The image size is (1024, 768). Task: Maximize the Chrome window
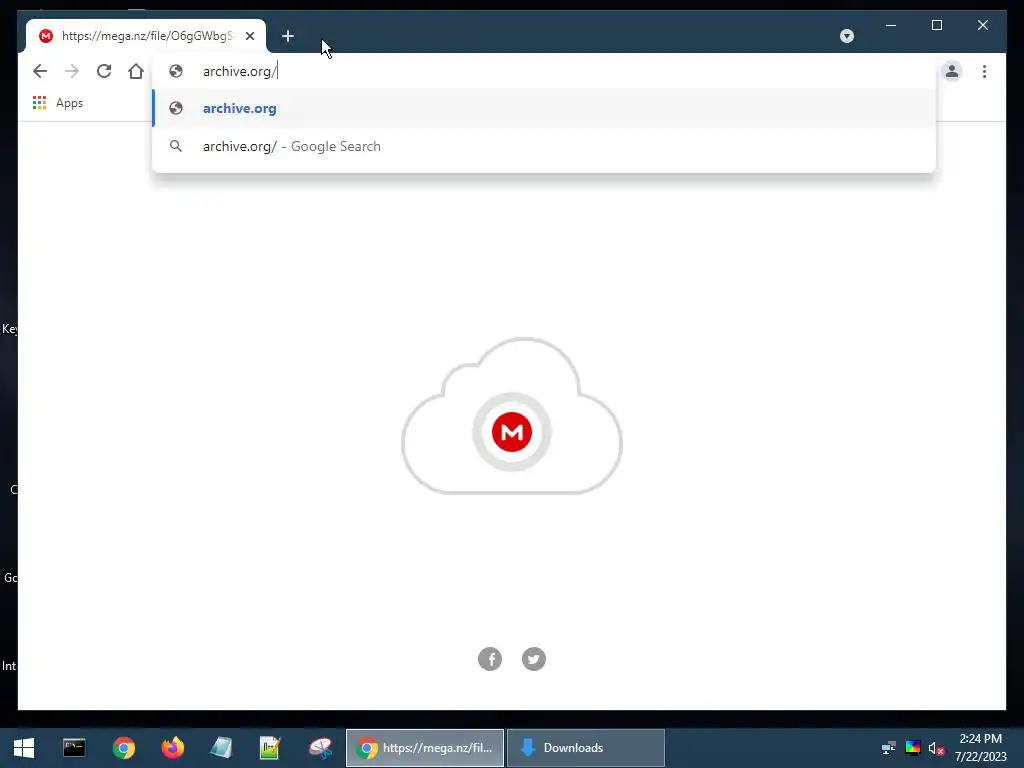coord(936,25)
